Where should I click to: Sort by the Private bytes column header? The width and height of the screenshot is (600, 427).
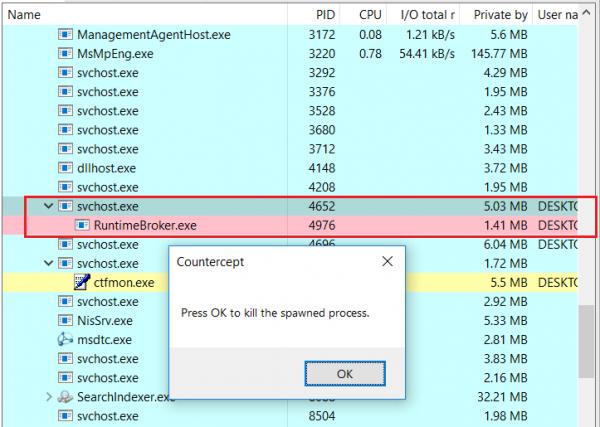point(500,15)
